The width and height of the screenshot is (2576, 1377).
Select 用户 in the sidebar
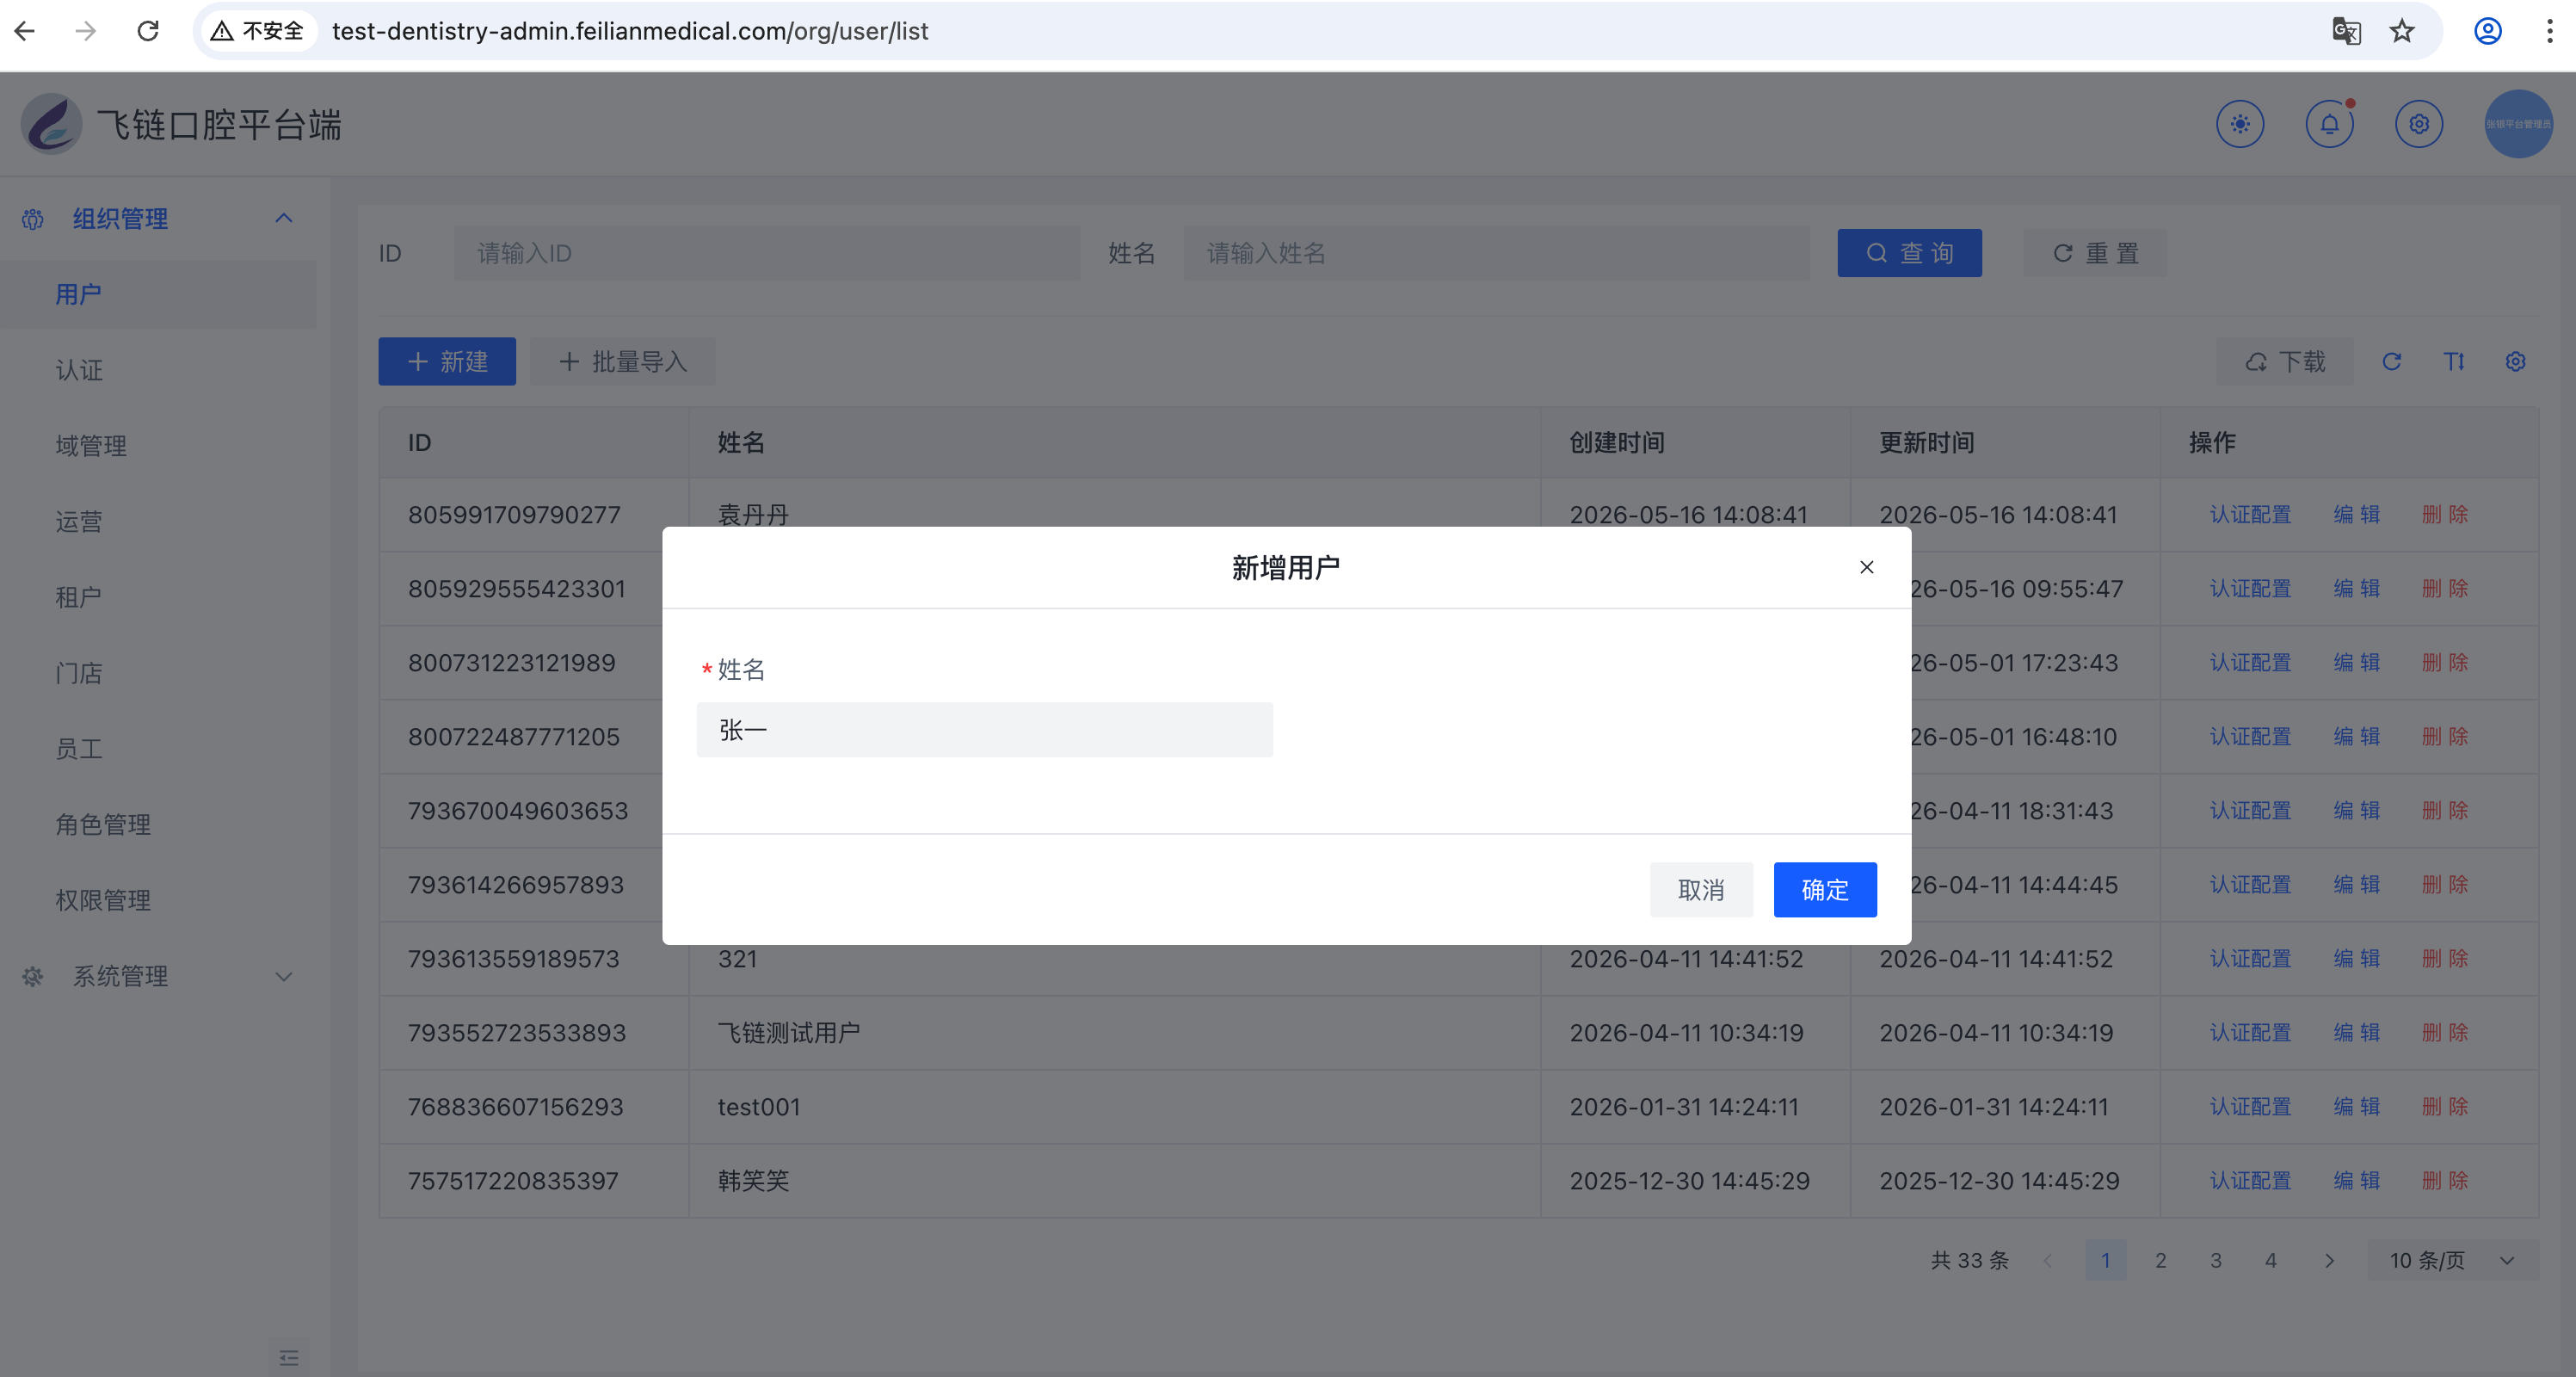(158, 294)
